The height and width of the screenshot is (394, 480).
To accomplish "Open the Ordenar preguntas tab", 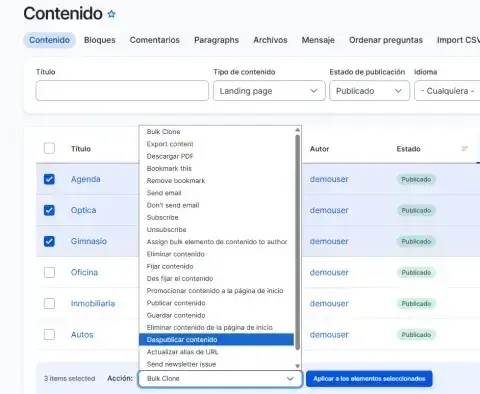I will click(x=386, y=40).
